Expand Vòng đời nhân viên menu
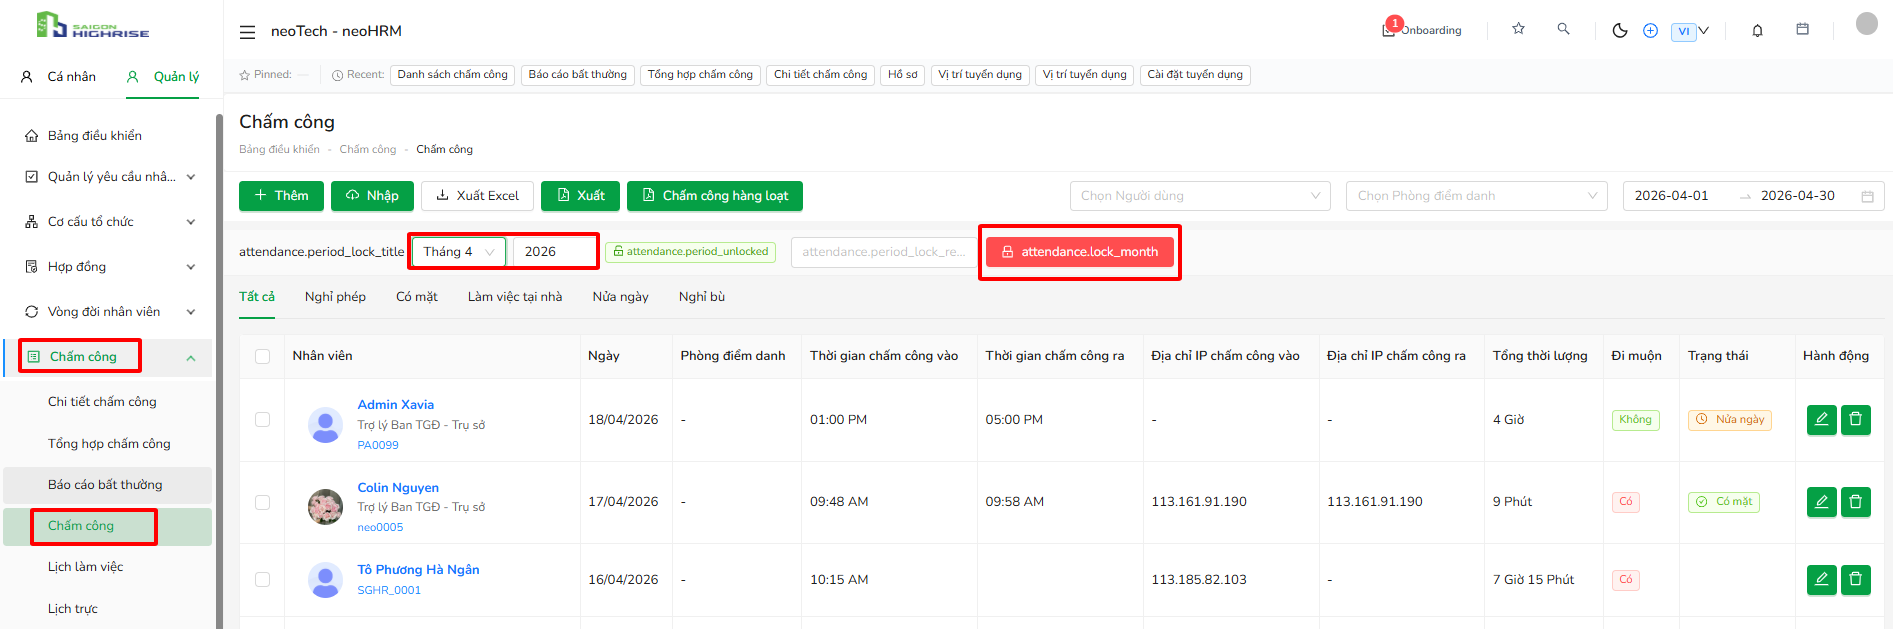This screenshot has width=1893, height=629. coord(109,312)
